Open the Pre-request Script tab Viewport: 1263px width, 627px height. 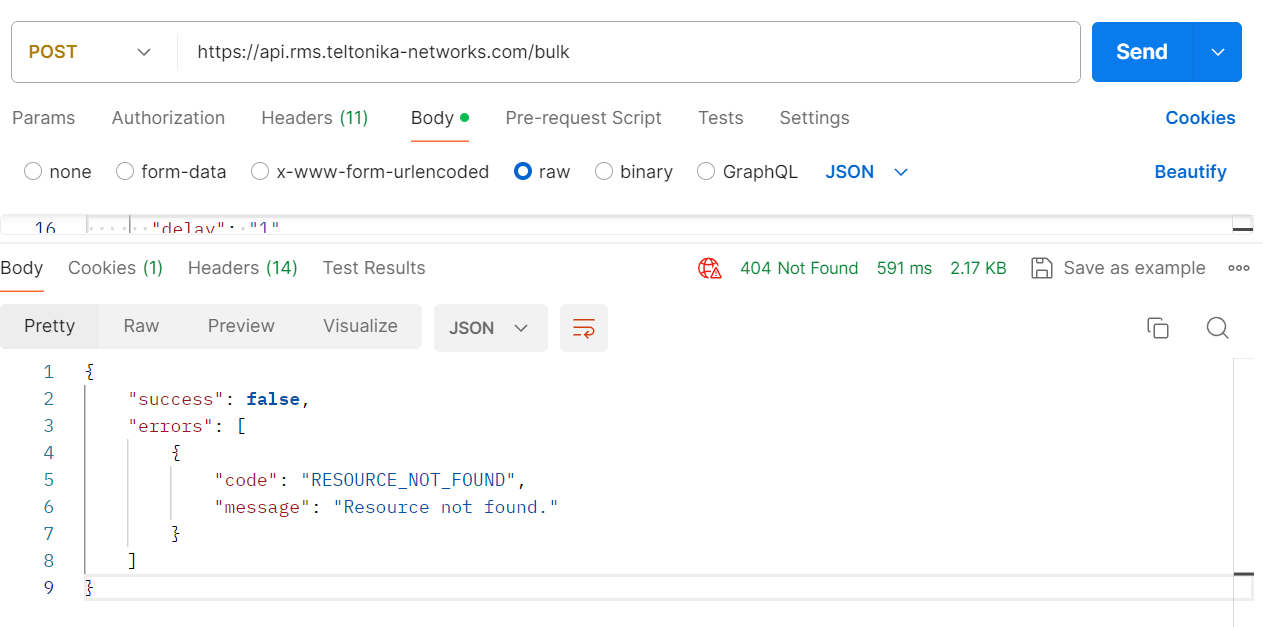click(583, 118)
